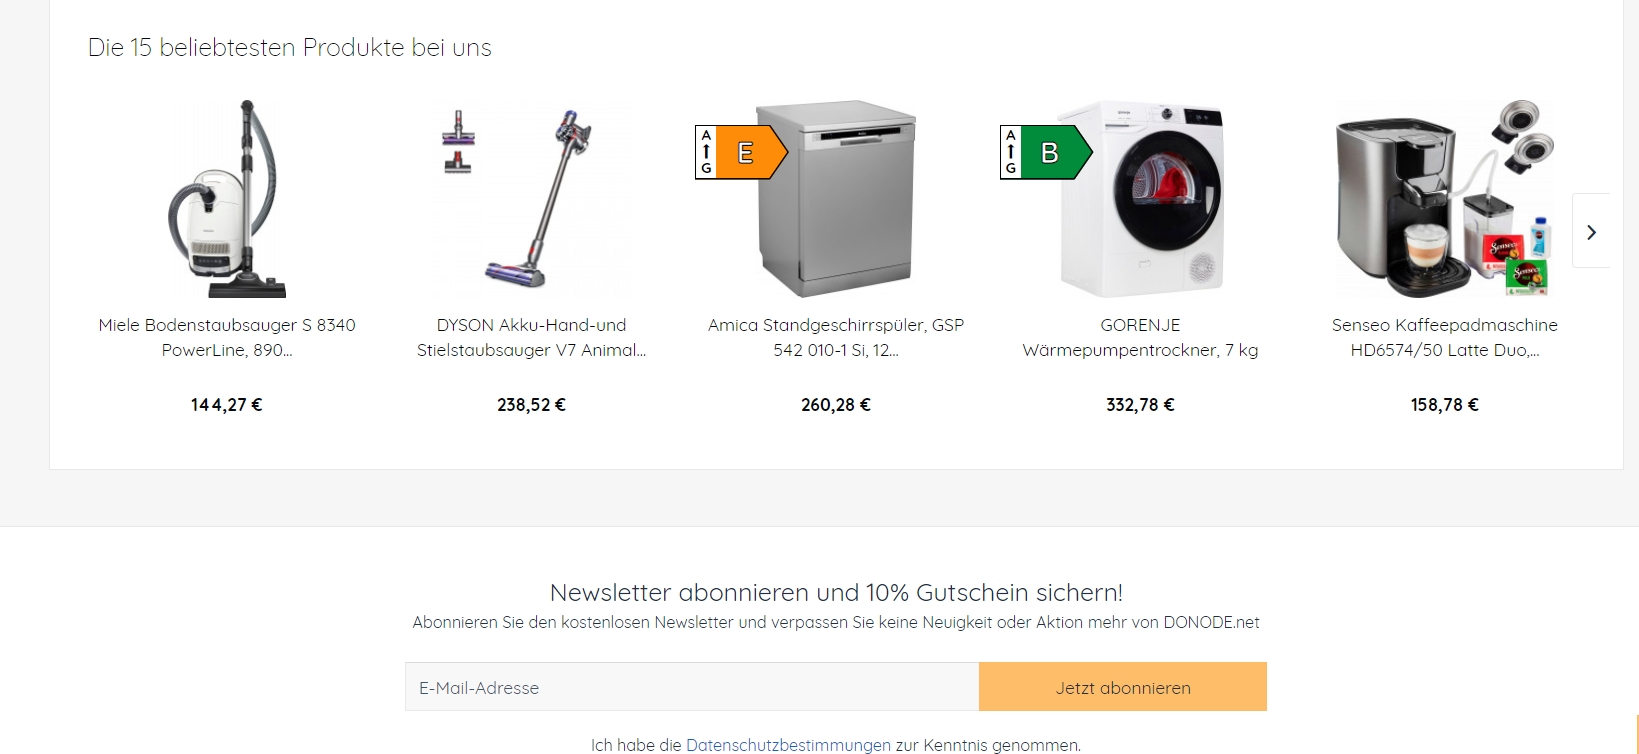Click the carousel next arrow
Image resolution: width=1639 pixels, height=754 pixels.
pos(1590,231)
